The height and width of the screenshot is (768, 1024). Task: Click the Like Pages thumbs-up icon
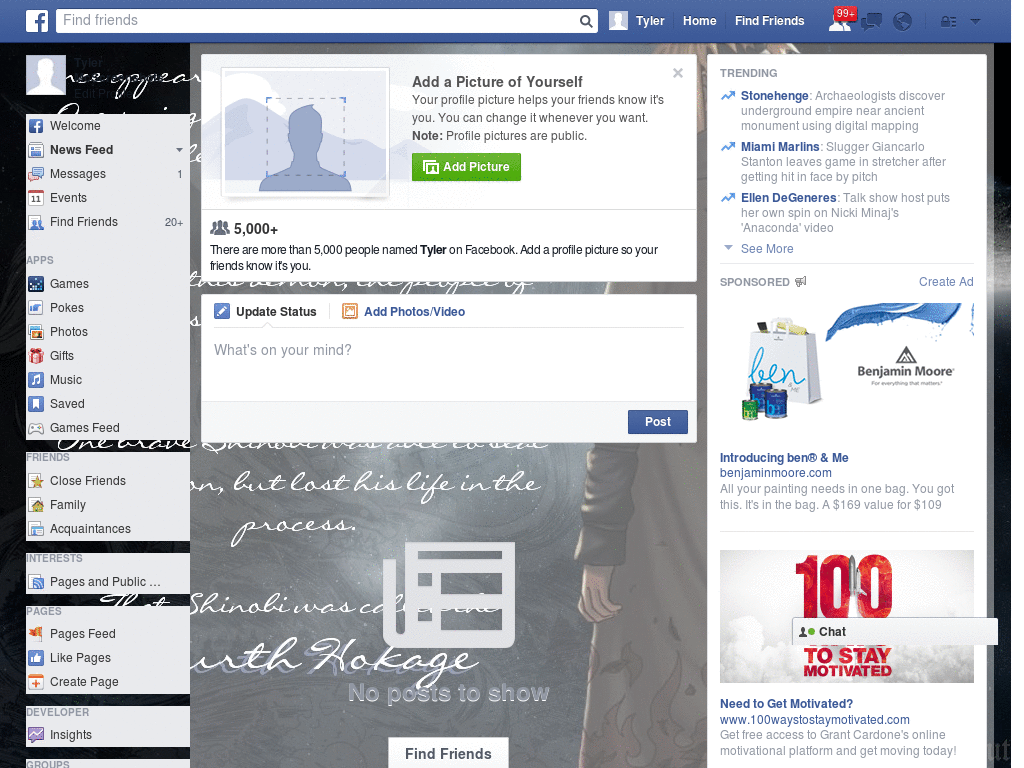[36, 658]
